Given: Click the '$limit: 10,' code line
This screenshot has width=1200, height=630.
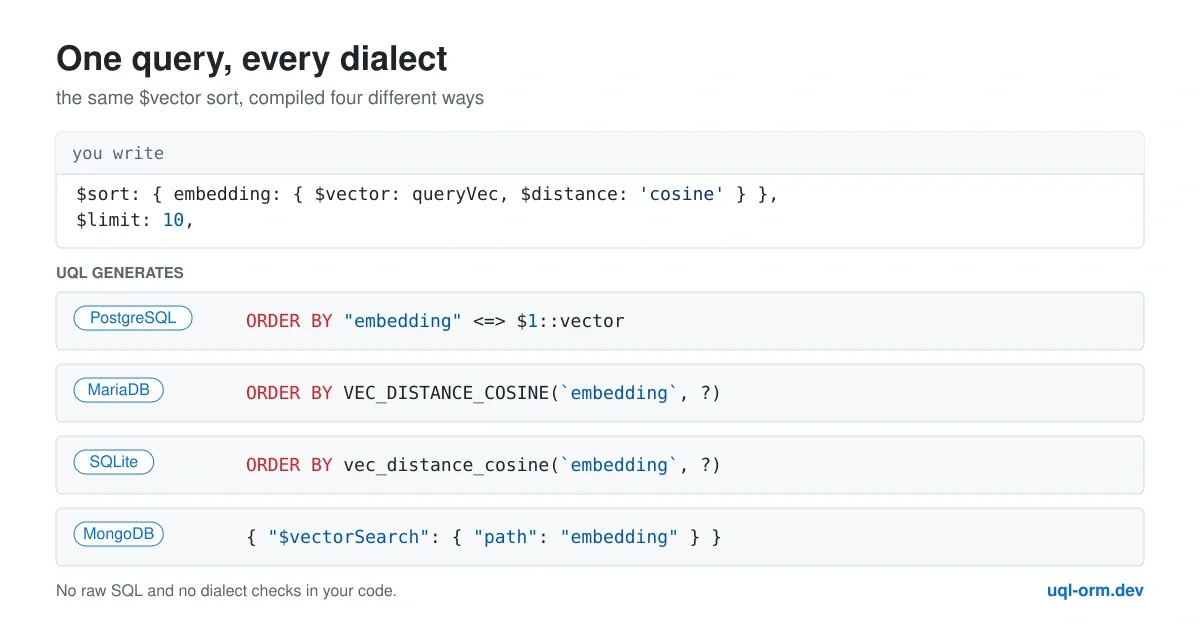Looking at the screenshot, I should tap(135, 219).
